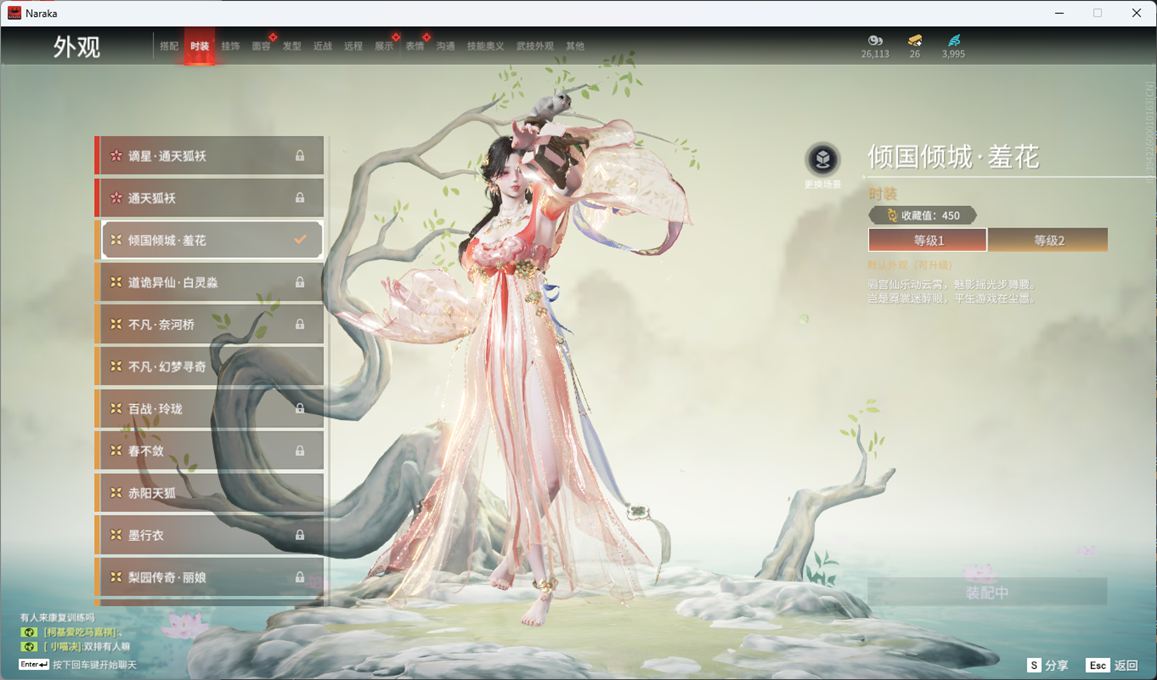Image resolution: width=1157 pixels, height=680 pixels.
Task: Click the lock icon on 谪星·通天狐袄
Action: tap(300, 156)
